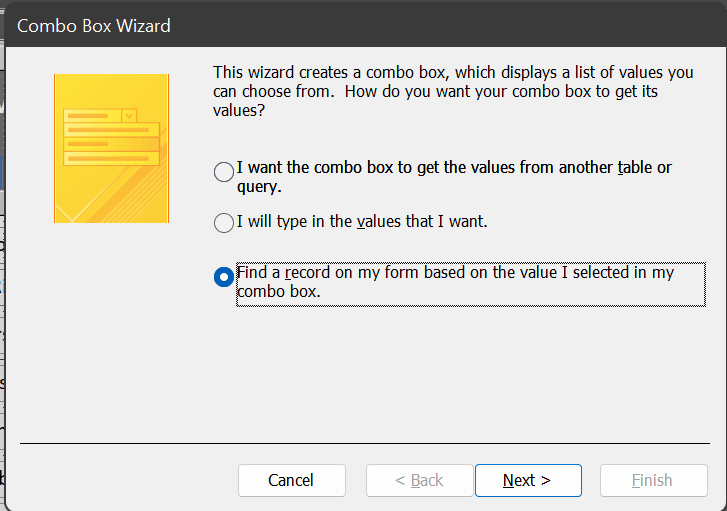
Task: Click the label 'I will type in the values that I want'
Action: 362,221
